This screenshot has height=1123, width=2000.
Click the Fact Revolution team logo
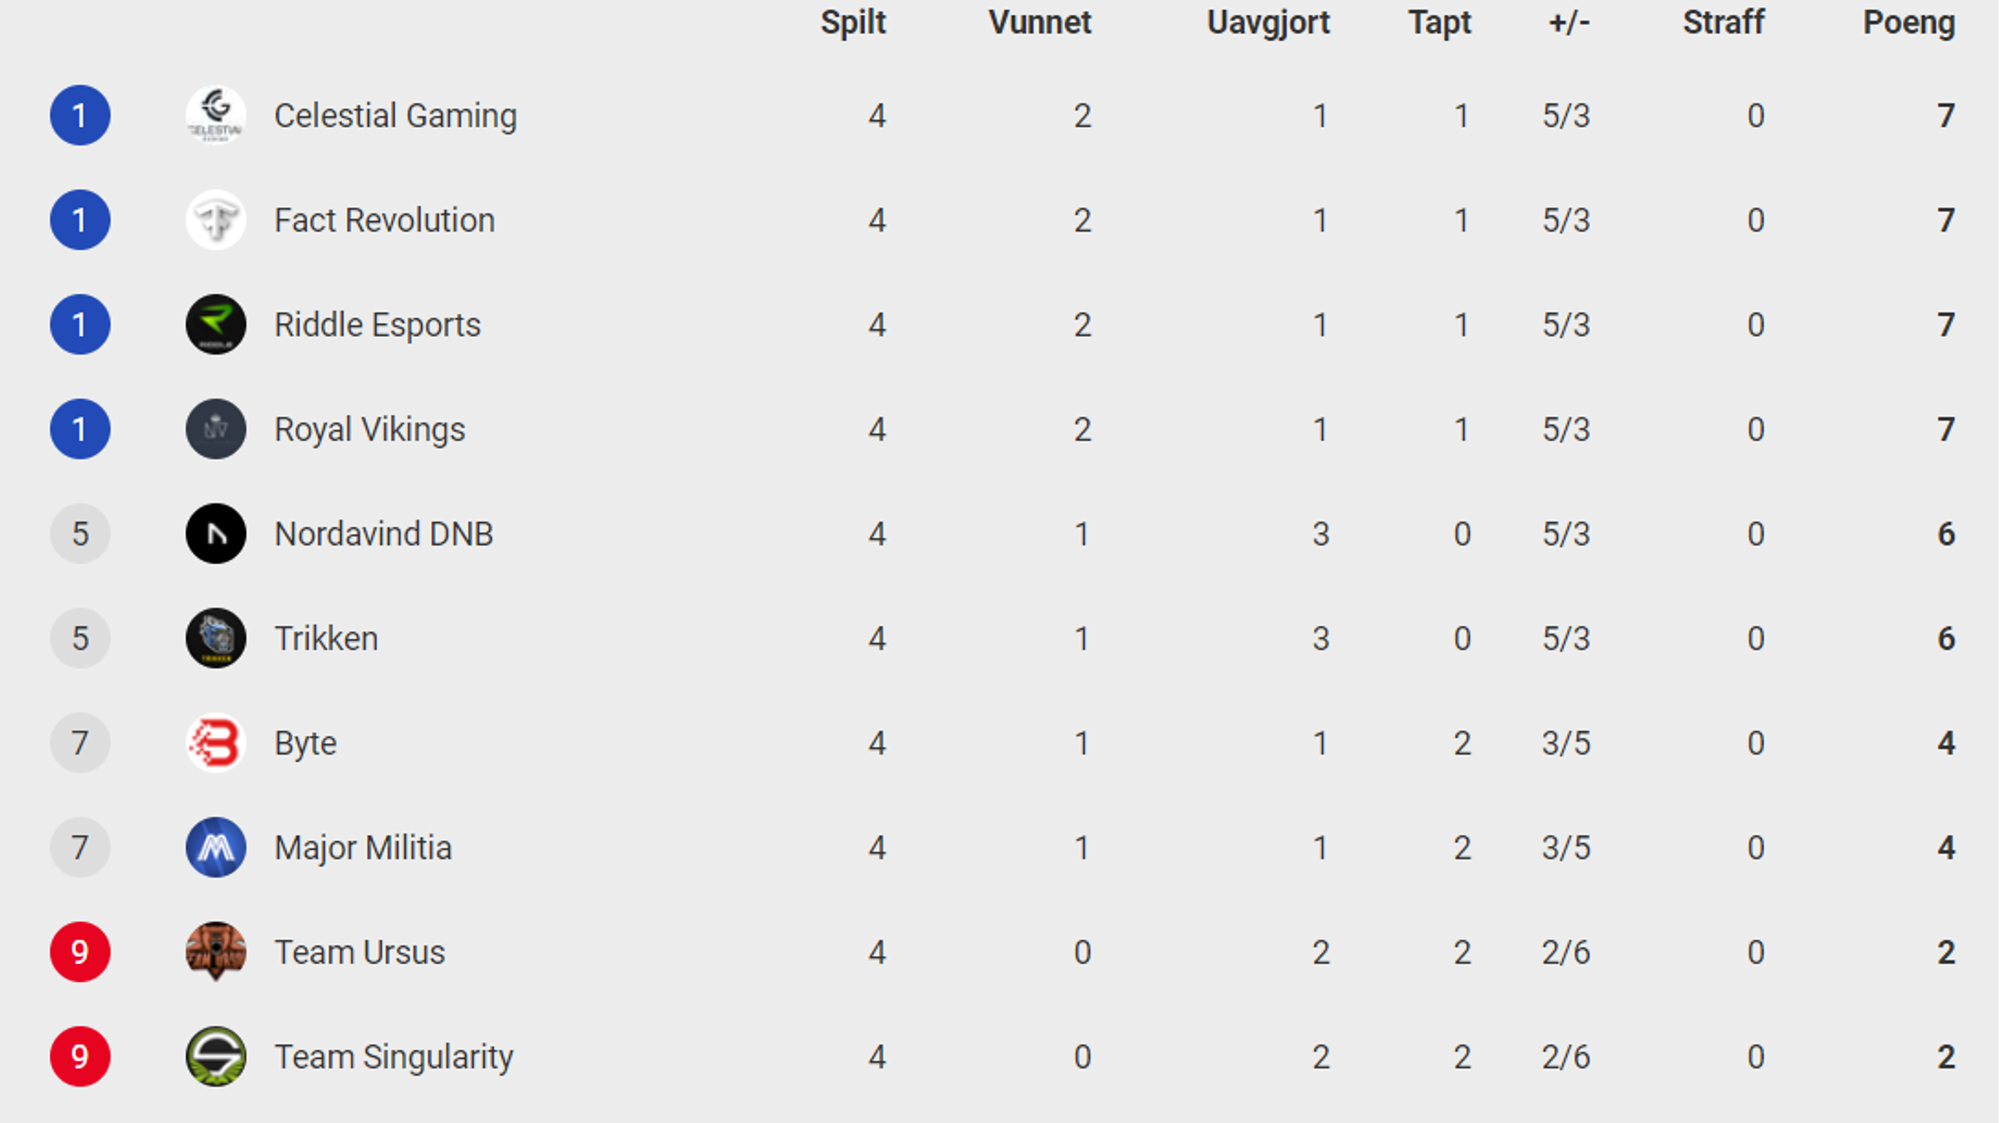pyautogui.click(x=216, y=220)
